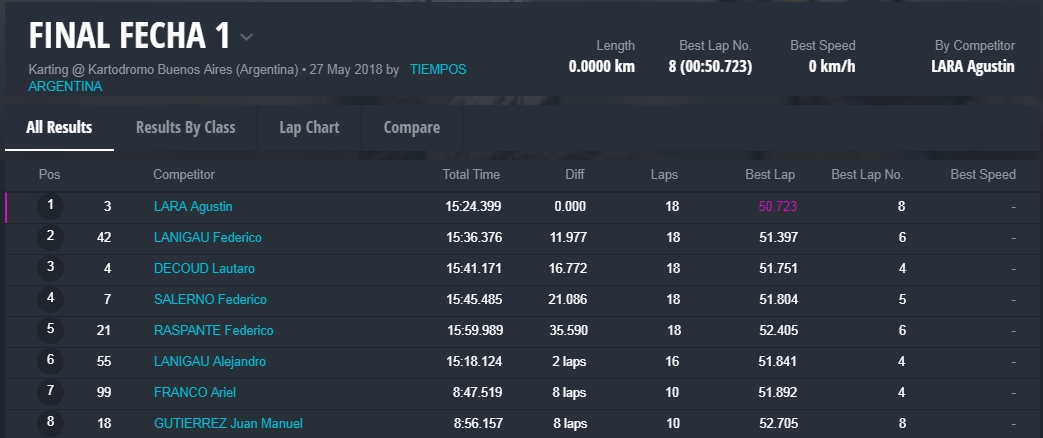Expand the FINAL FECHA 1 dropdown chevron
Screen dimensions: 1043x438
pyautogui.click(x=247, y=38)
